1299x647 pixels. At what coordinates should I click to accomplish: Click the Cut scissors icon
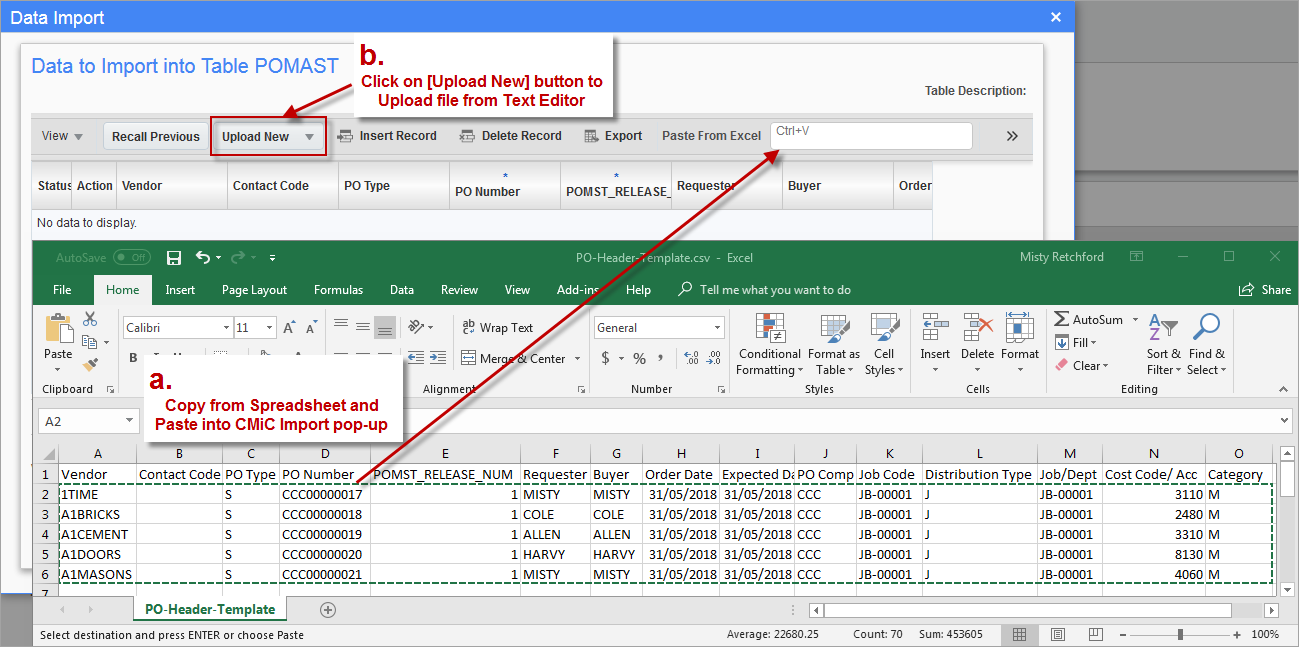tap(90, 319)
